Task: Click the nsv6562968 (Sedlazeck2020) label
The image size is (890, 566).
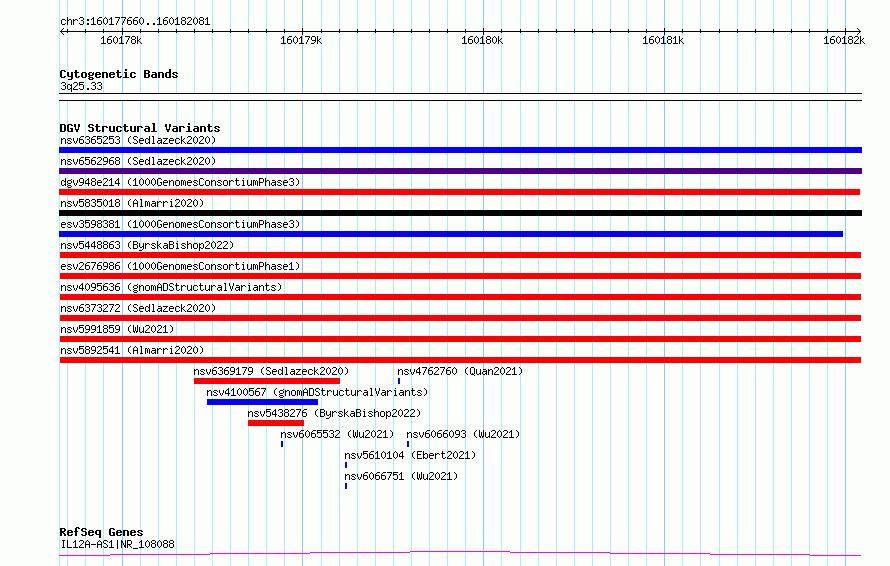Action: click(138, 161)
